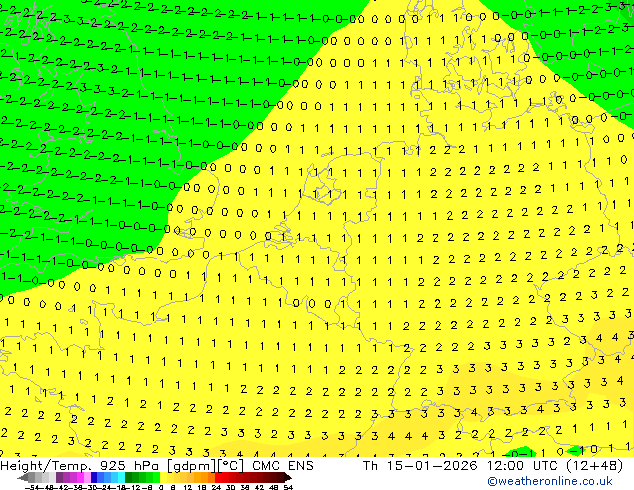
Task: Pick the pale pink swatch in the legend
Action: [x=87, y=478]
